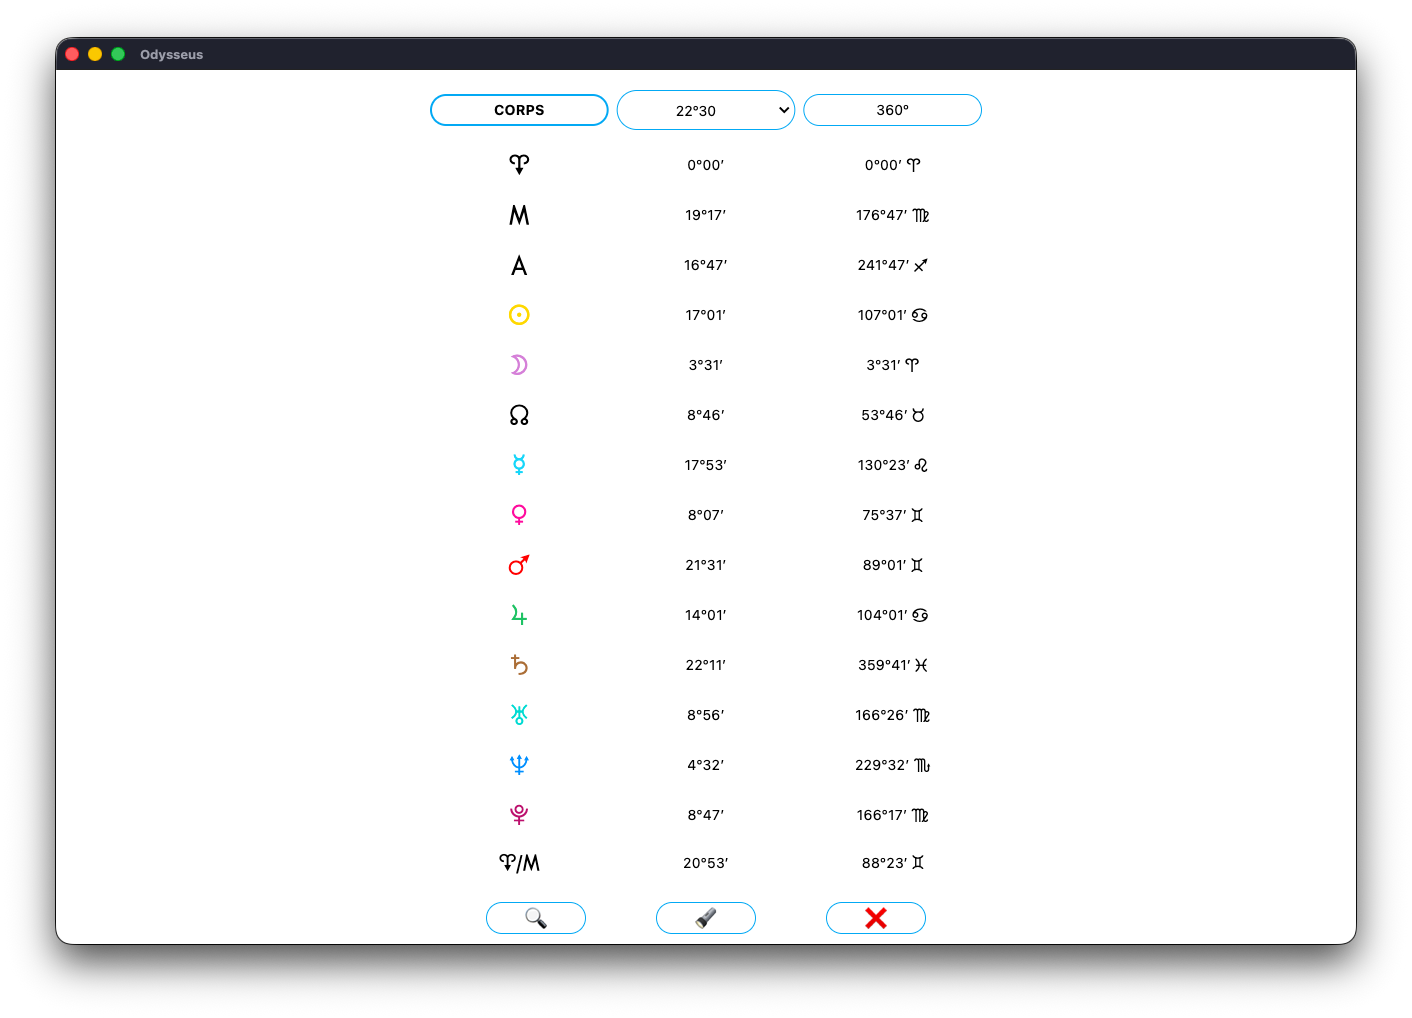Image resolution: width=1412 pixels, height=1018 pixels.
Task: Click the Sun symbol icon
Action: pyautogui.click(x=519, y=315)
